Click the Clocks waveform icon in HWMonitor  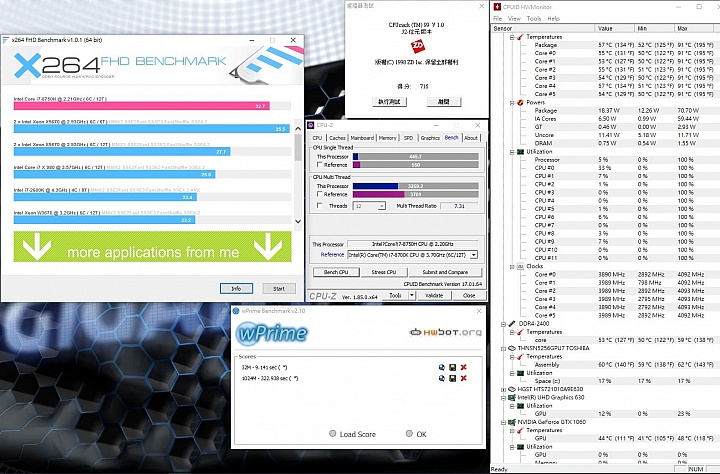coord(521,266)
